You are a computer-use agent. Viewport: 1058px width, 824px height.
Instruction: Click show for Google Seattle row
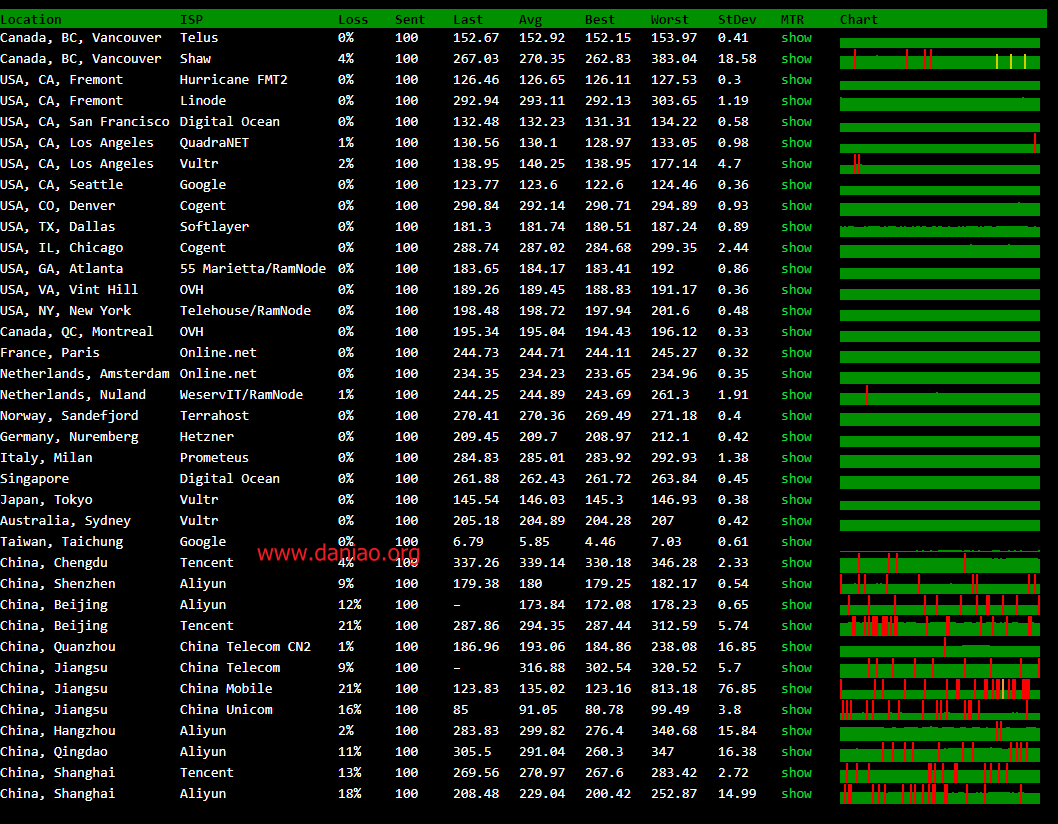[x=796, y=184]
